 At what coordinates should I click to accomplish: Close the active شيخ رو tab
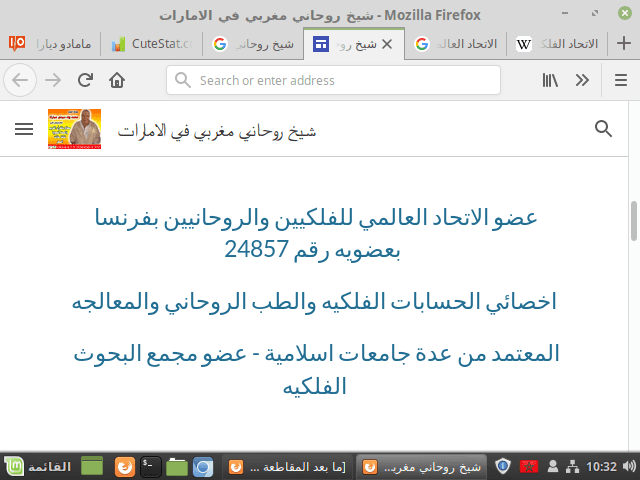(x=387, y=44)
